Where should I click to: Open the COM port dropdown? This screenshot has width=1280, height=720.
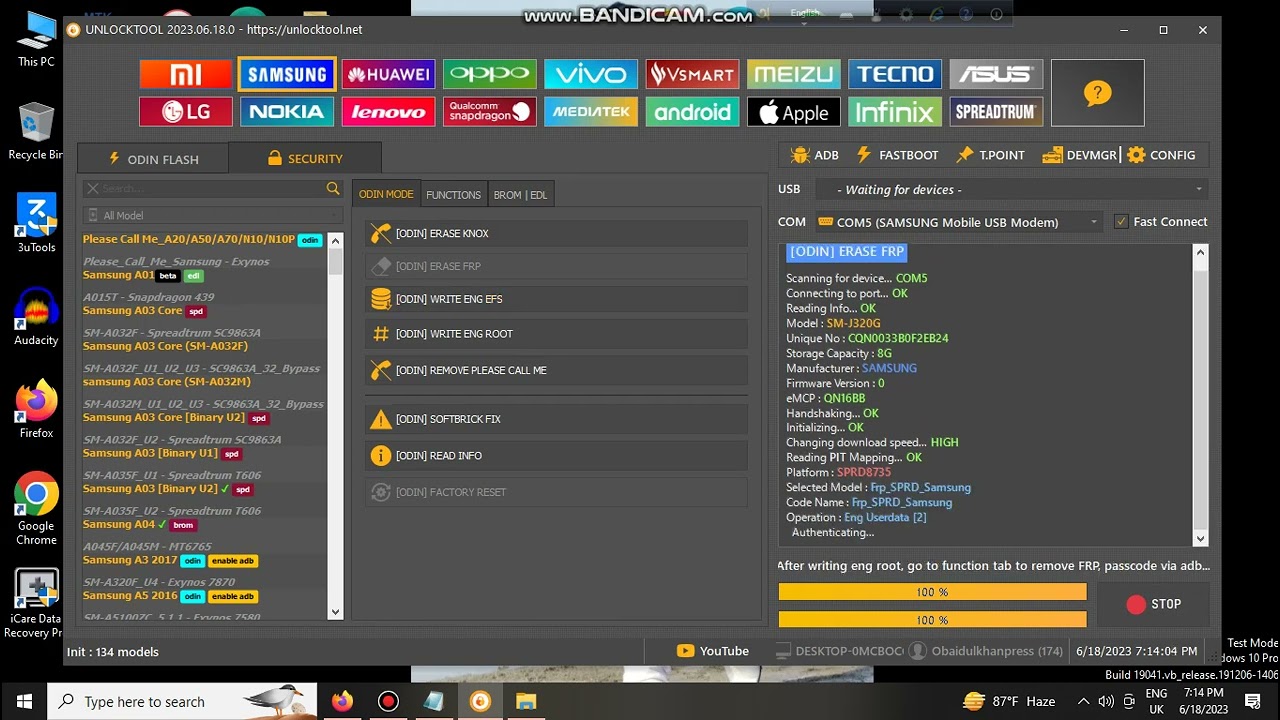tap(958, 222)
